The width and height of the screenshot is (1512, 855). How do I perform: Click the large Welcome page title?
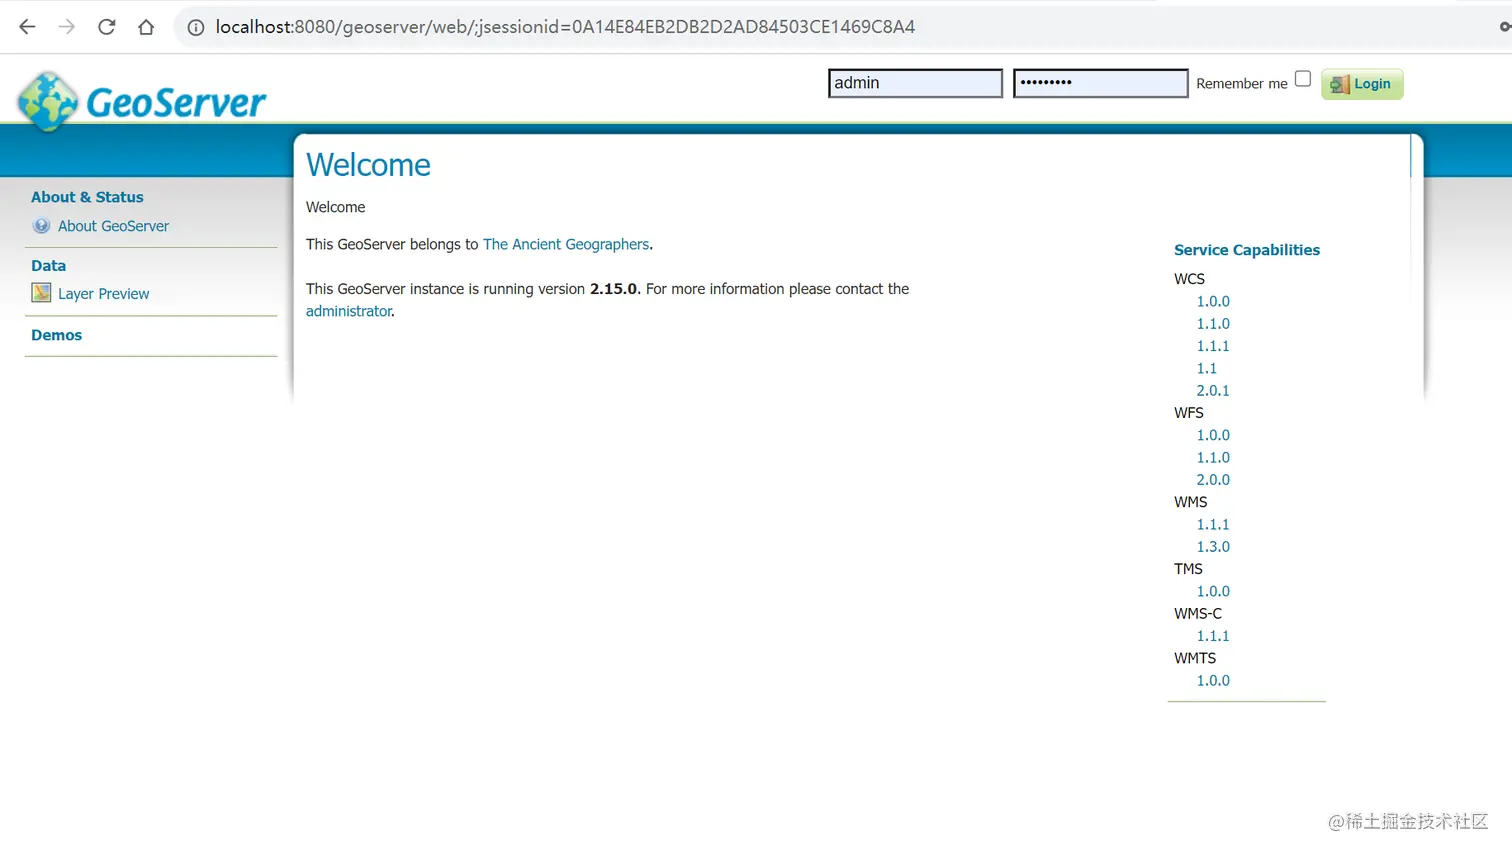pos(368,165)
